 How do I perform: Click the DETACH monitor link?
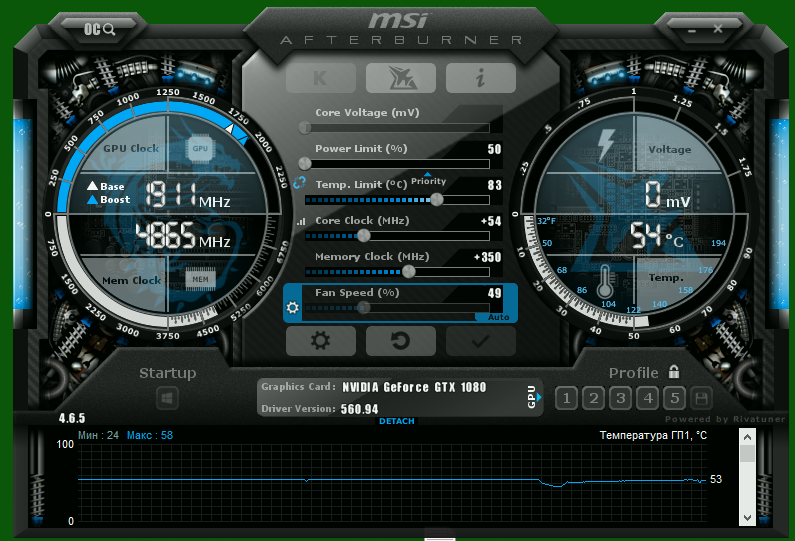(x=397, y=421)
